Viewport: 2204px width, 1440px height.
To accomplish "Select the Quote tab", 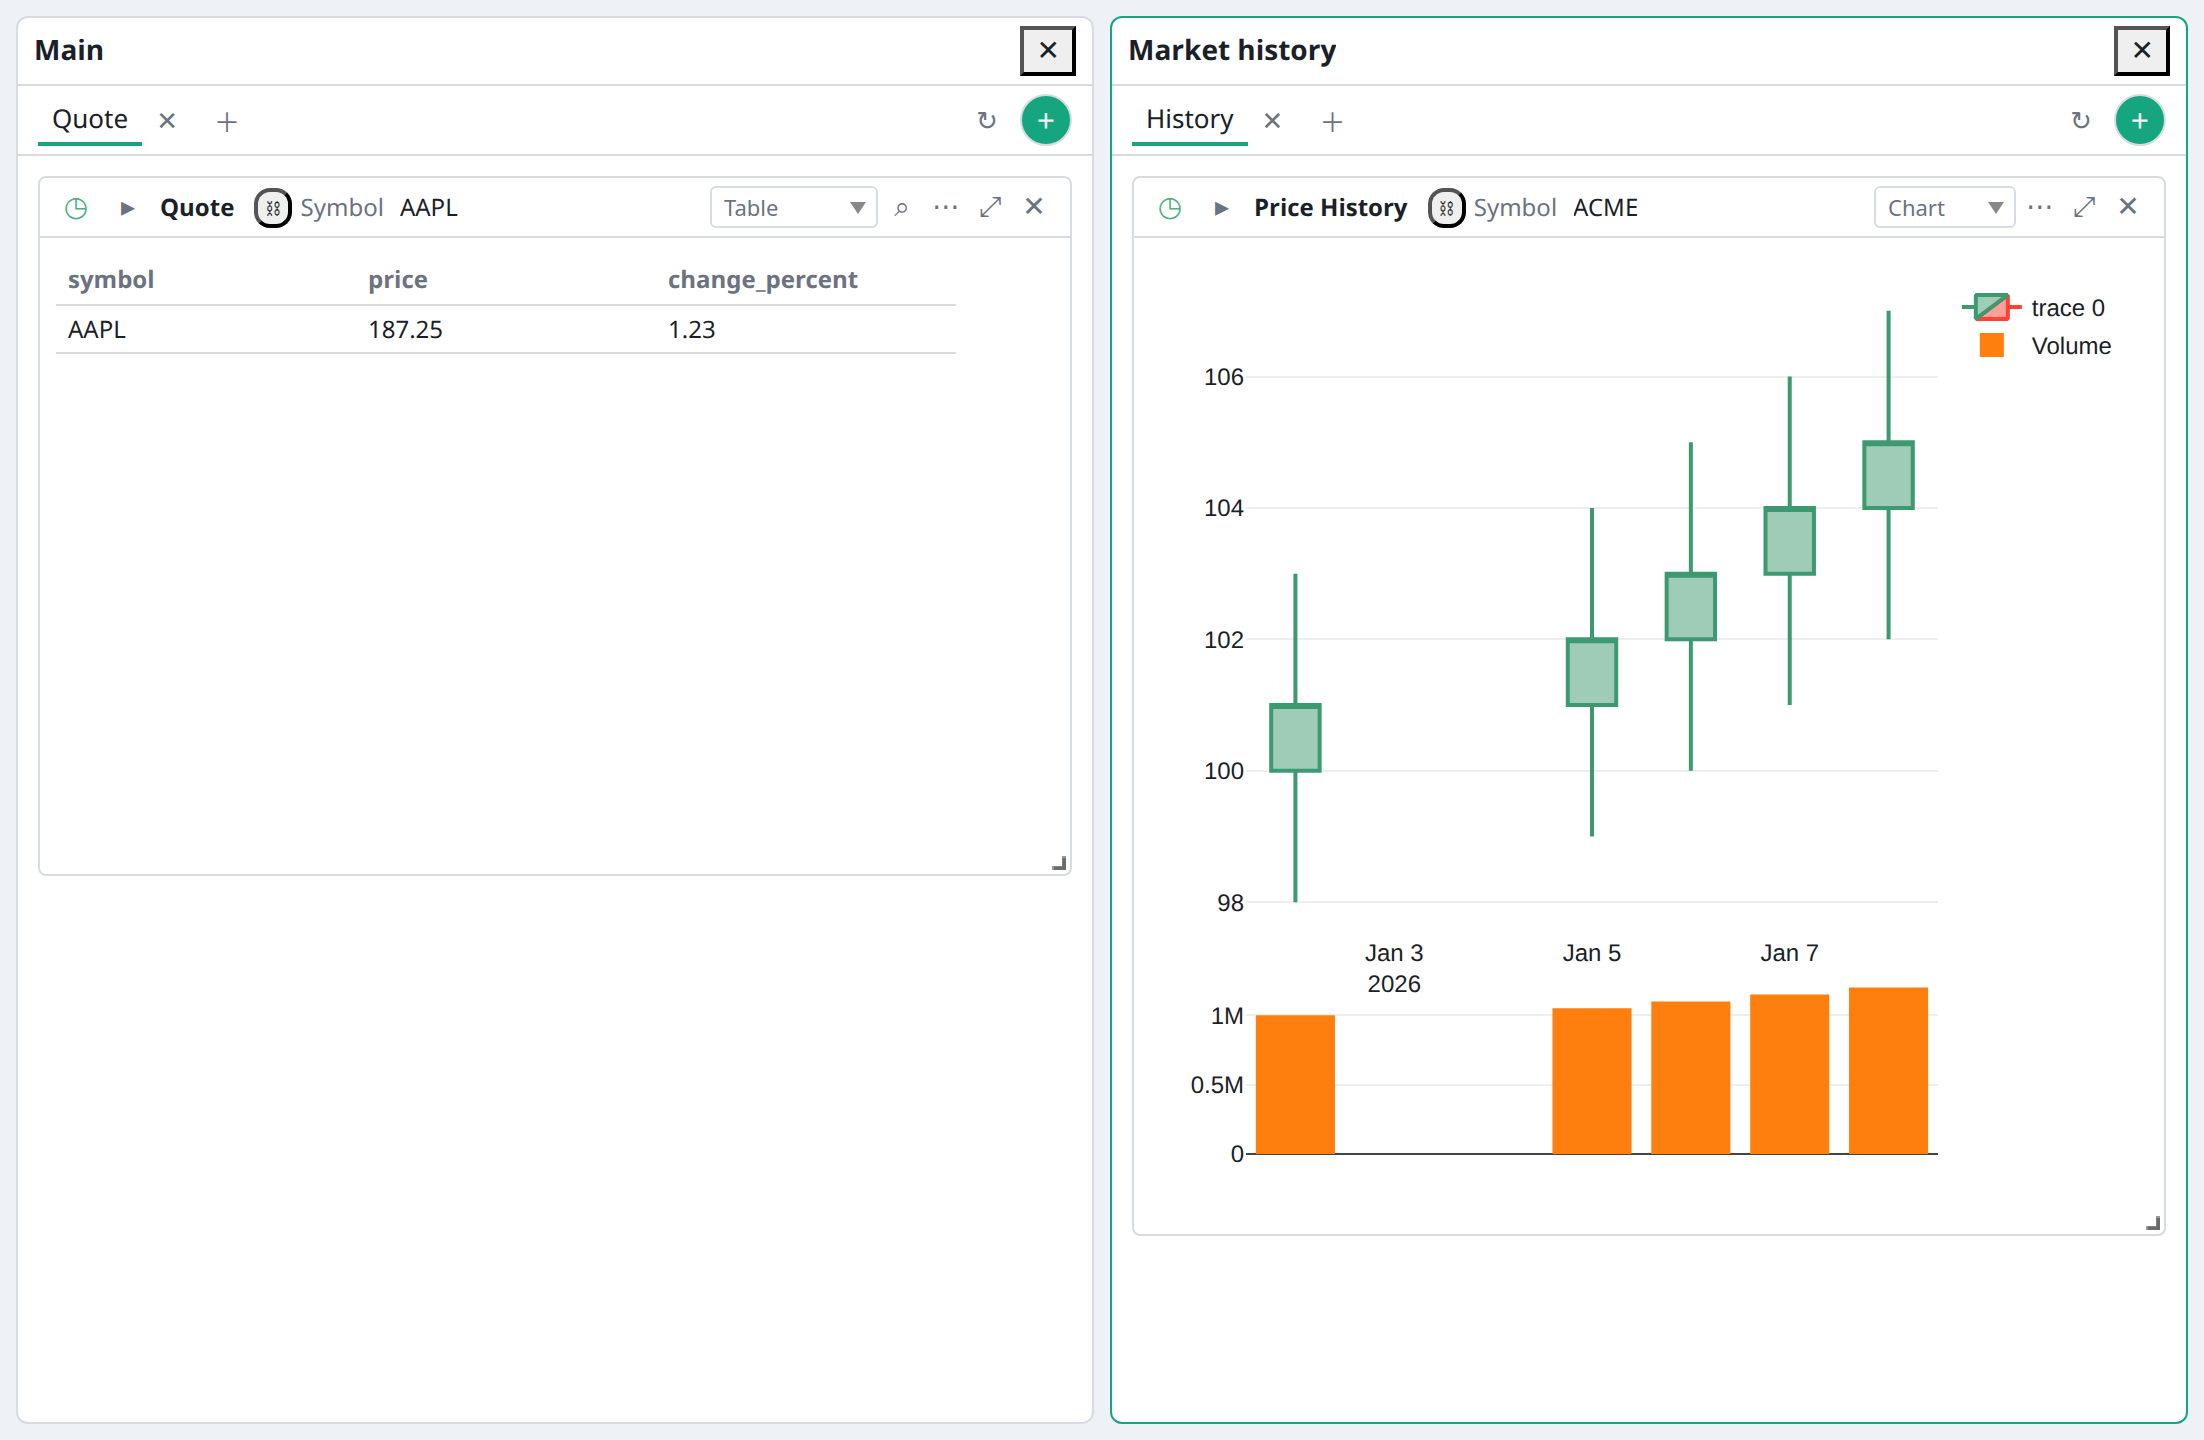I will [90, 120].
